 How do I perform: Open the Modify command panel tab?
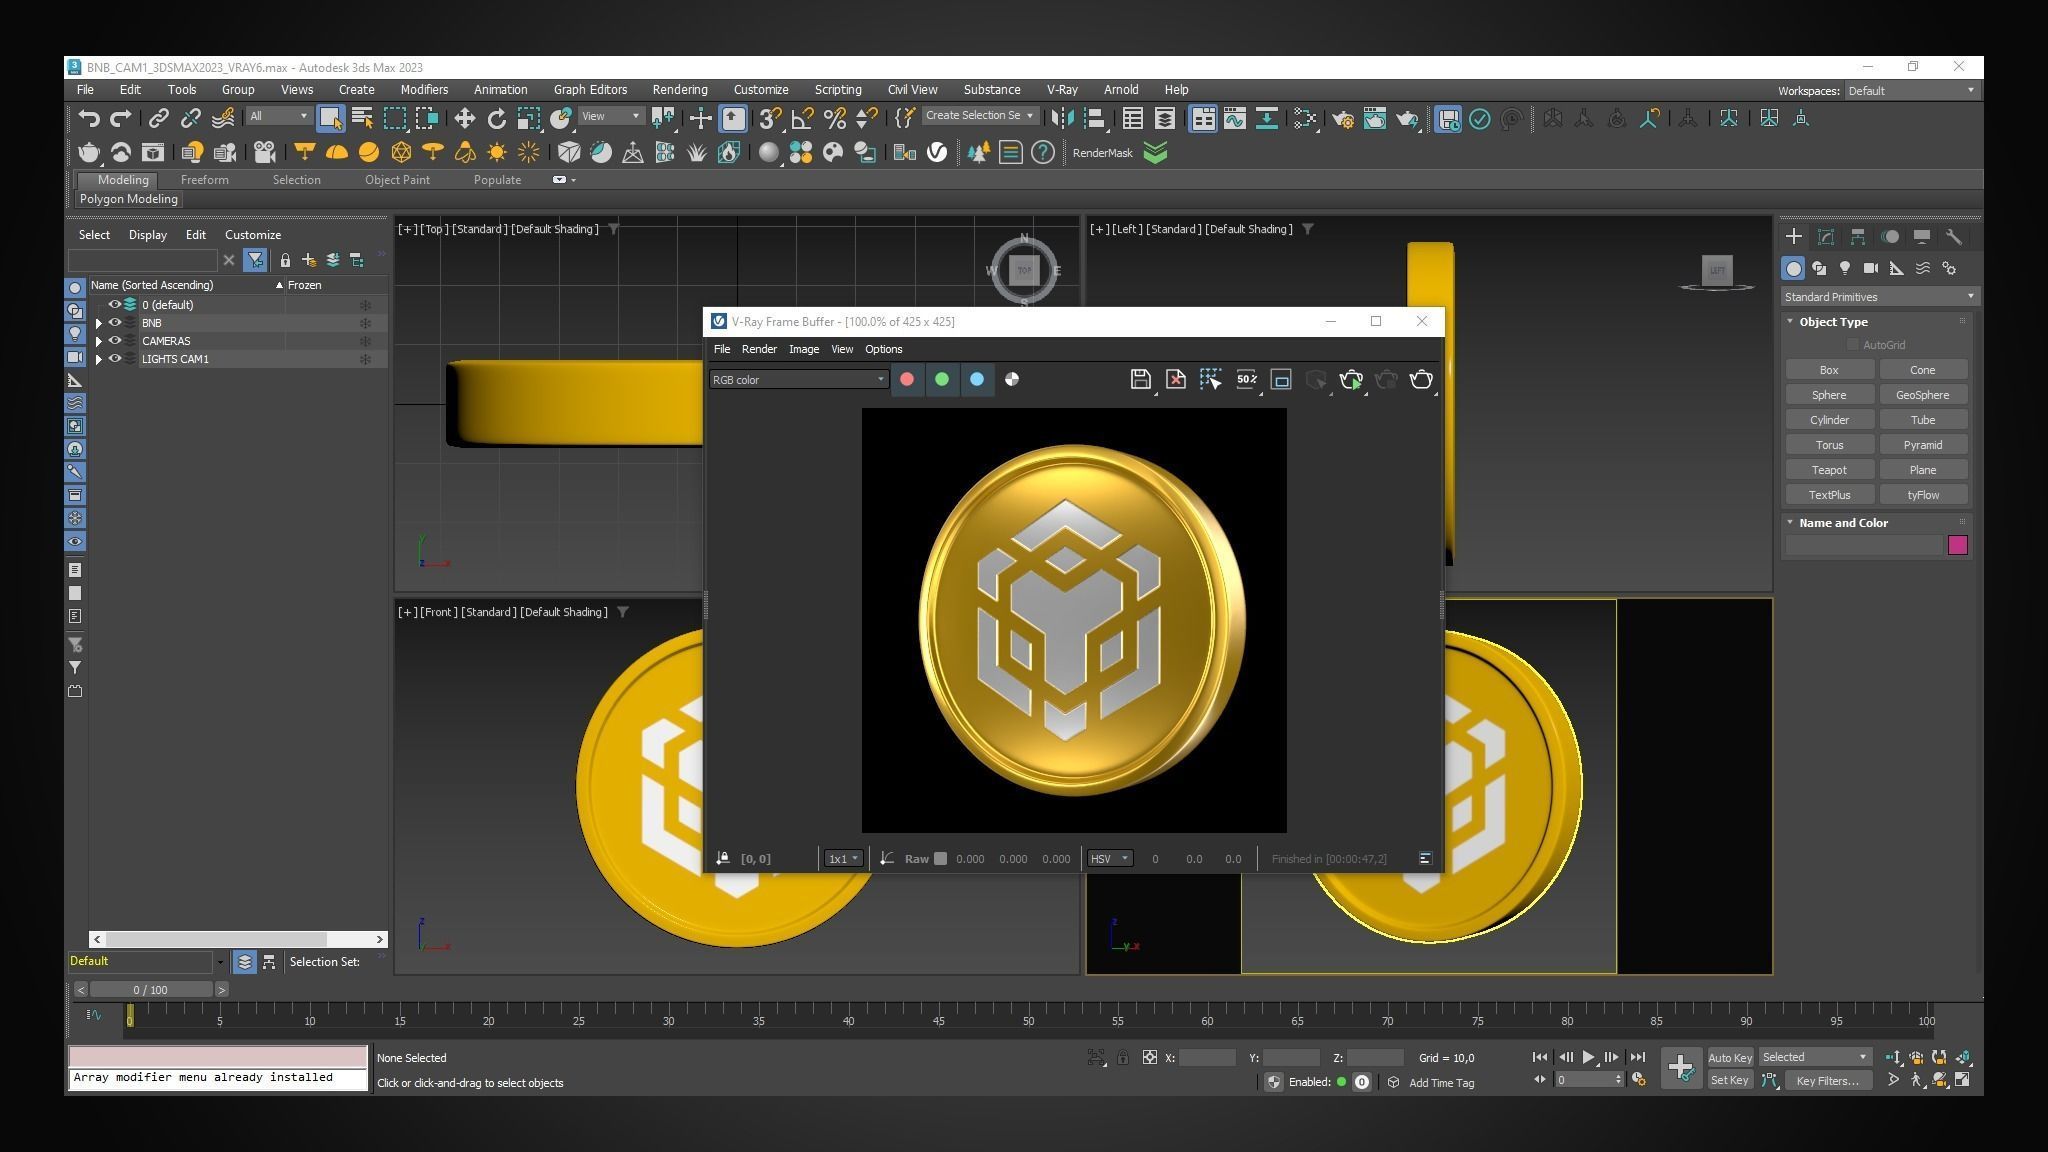pyautogui.click(x=1825, y=237)
